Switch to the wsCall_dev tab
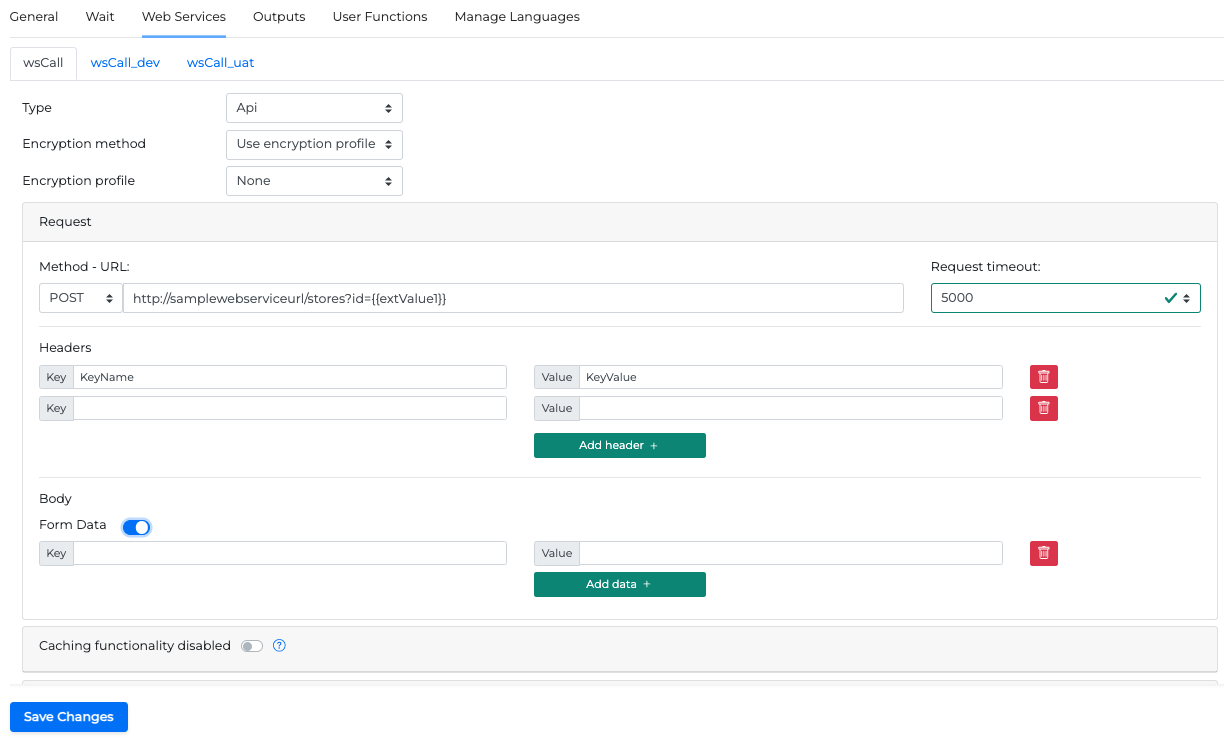 [125, 63]
